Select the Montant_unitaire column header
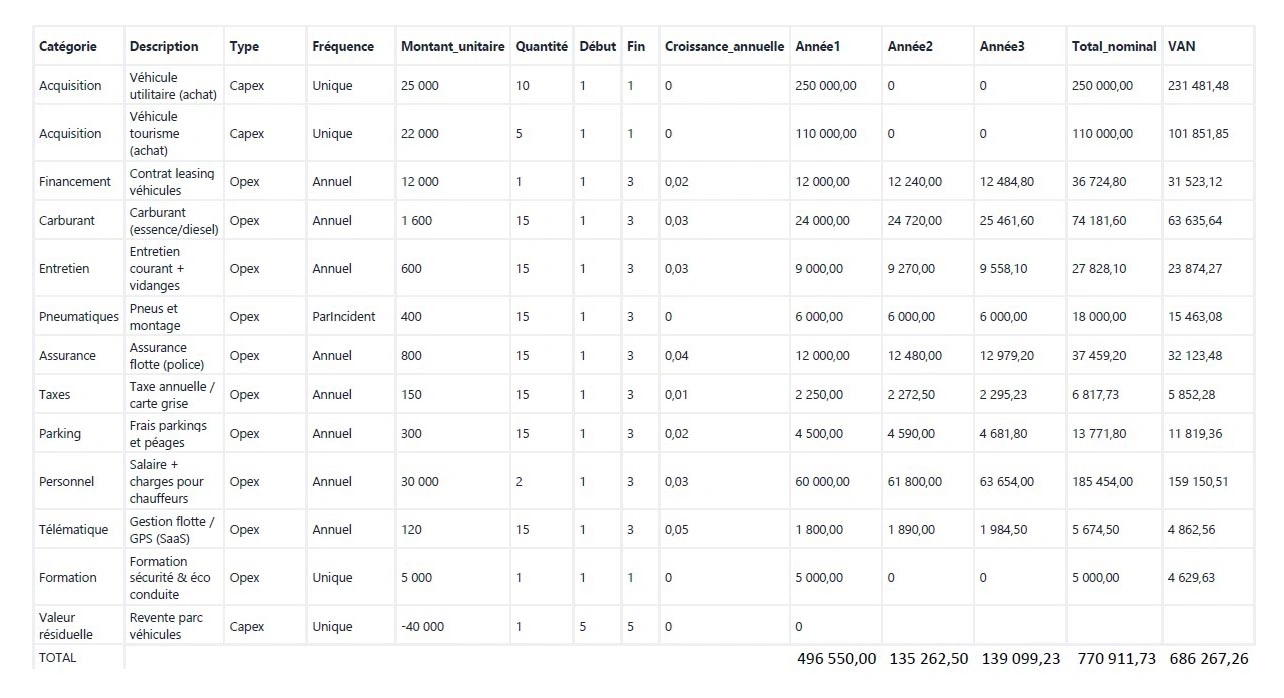 pyautogui.click(x=452, y=46)
